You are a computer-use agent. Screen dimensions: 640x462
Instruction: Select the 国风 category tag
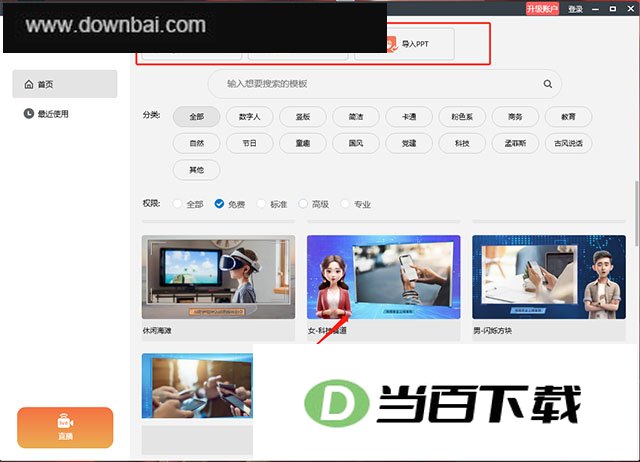[x=356, y=143]
